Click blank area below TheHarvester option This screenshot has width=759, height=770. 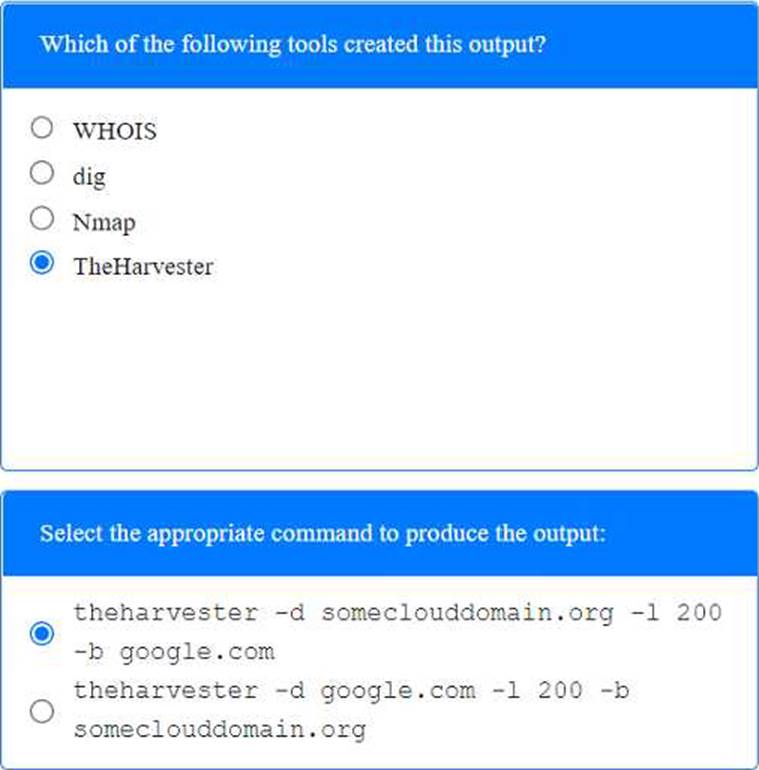tap(379, 373)
